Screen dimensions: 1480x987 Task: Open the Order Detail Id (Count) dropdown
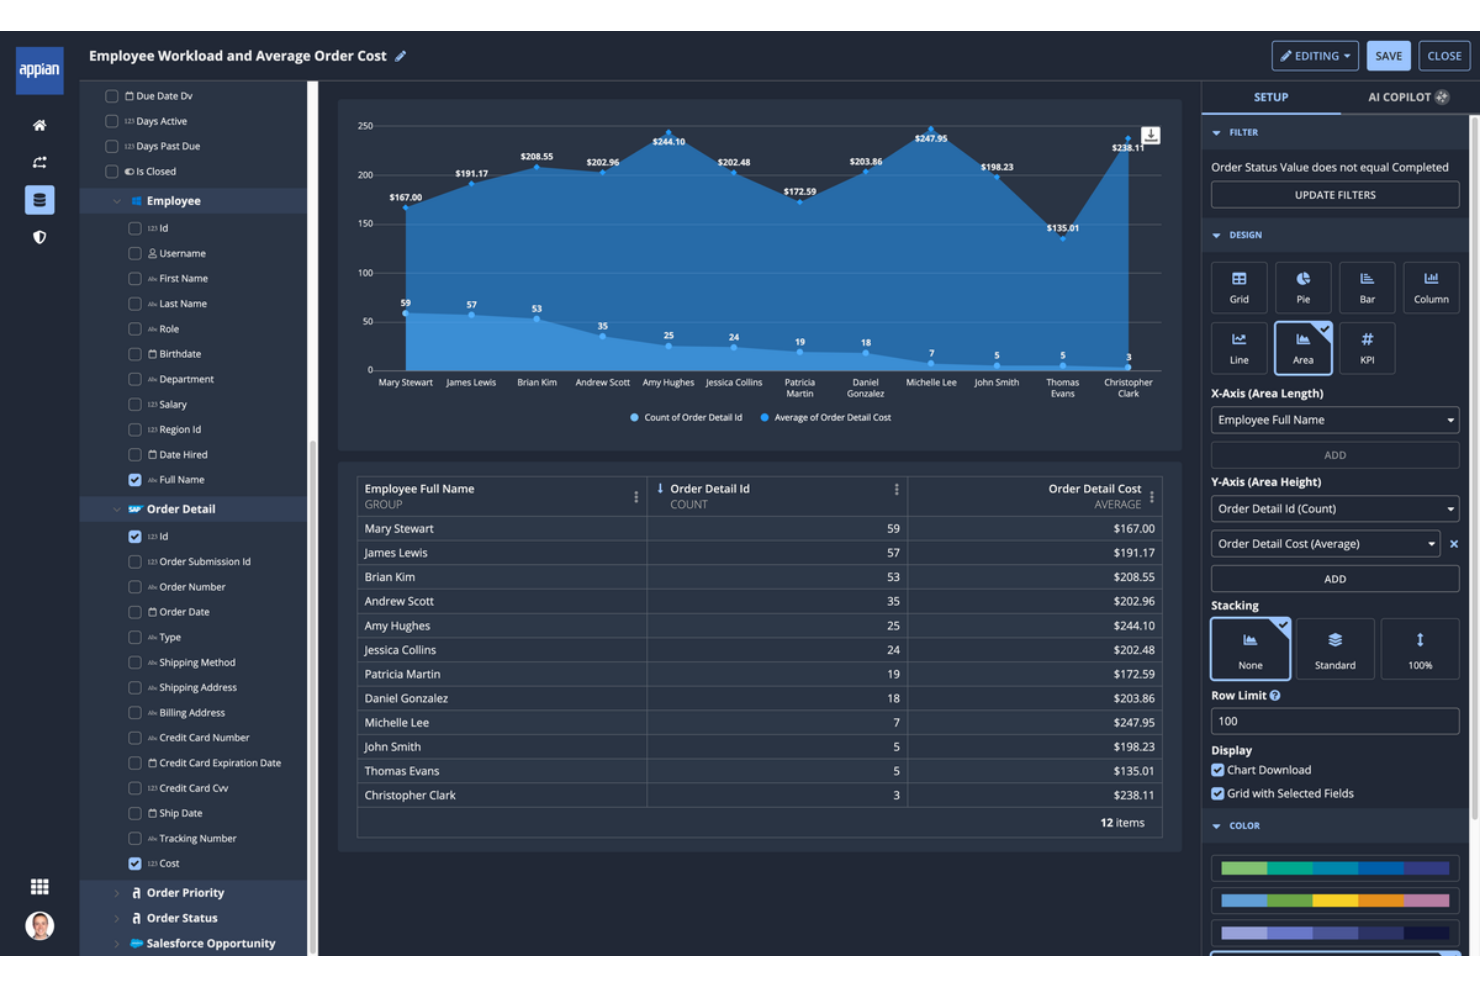pyautogui.click(x=1335, y=509)
